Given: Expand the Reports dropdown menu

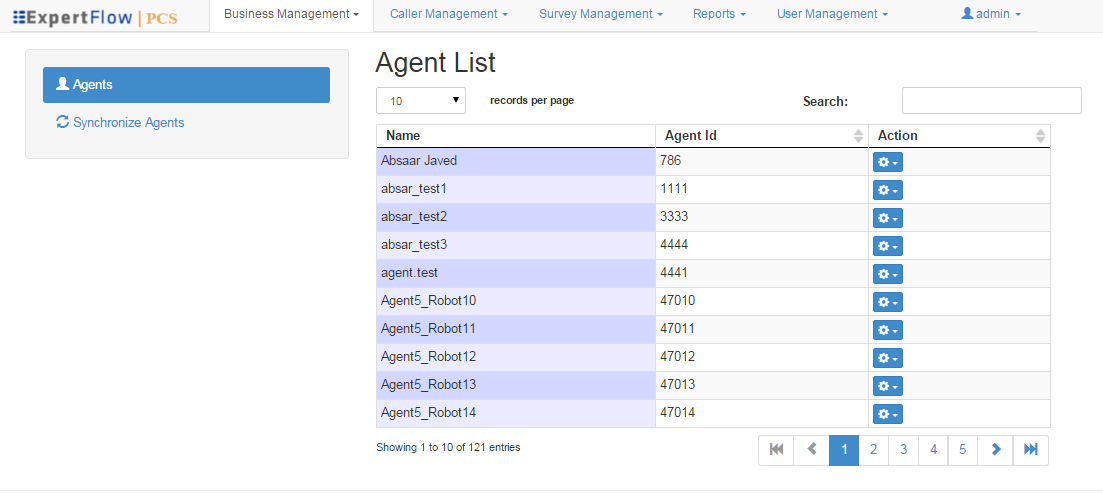Looking at the screenshot, I should (x=719, y=14).
